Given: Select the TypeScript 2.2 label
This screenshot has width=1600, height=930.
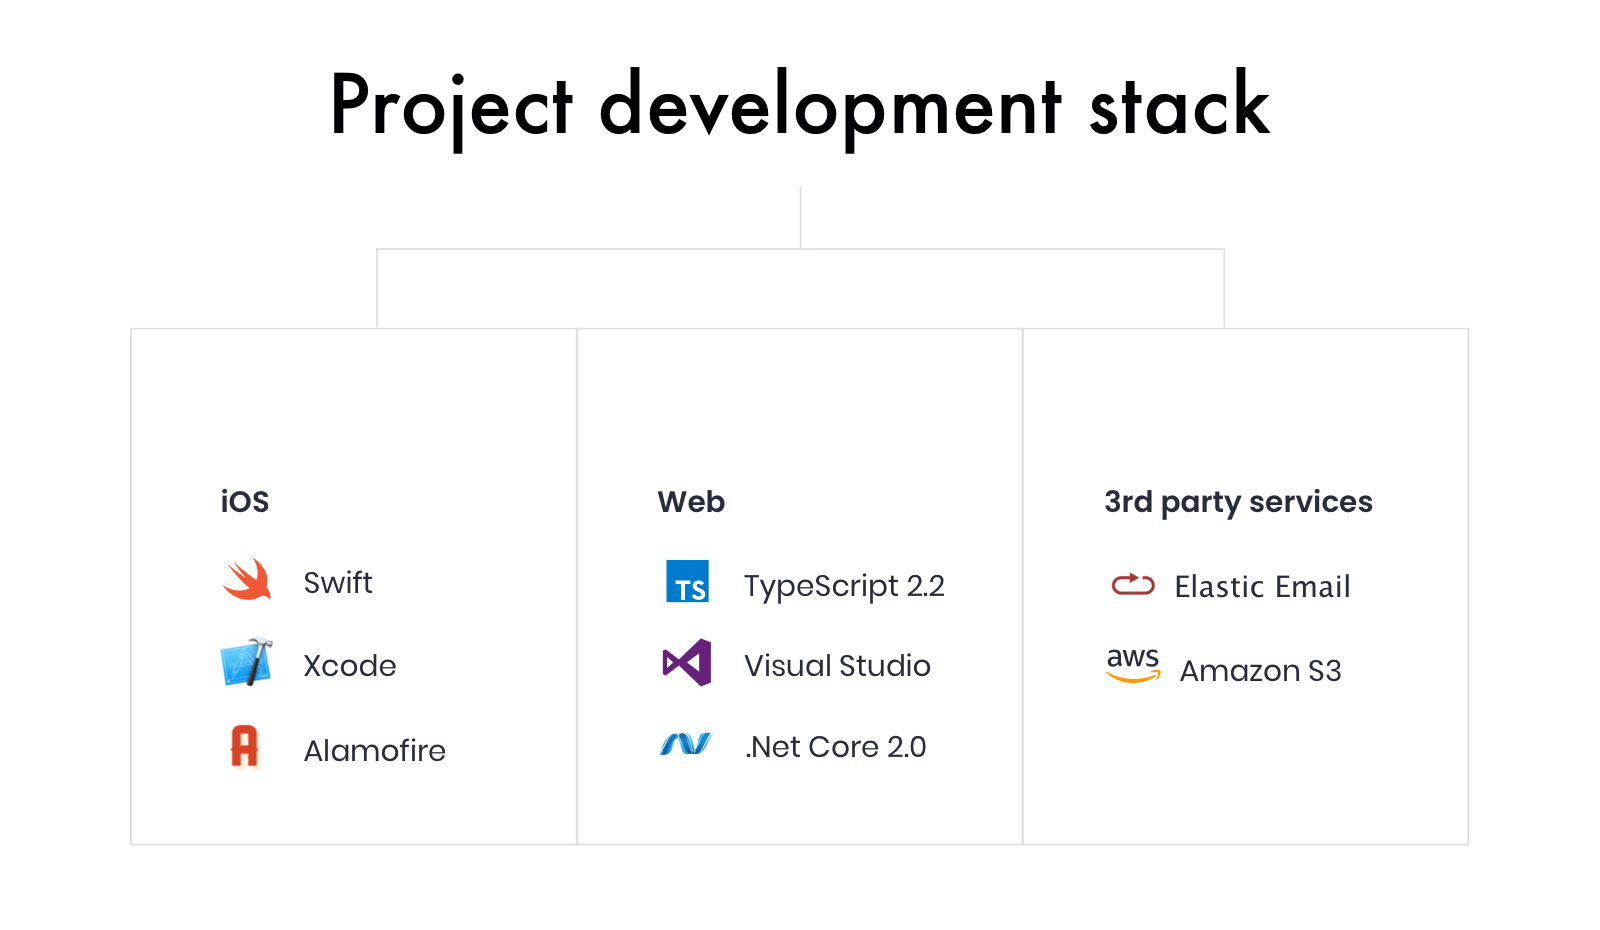Looking at the screenshot, I should [x=844, y=586].
